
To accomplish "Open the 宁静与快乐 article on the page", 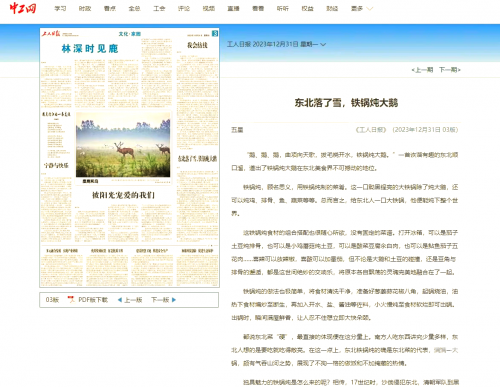I will pyautogui.click(x=56, y=165).
